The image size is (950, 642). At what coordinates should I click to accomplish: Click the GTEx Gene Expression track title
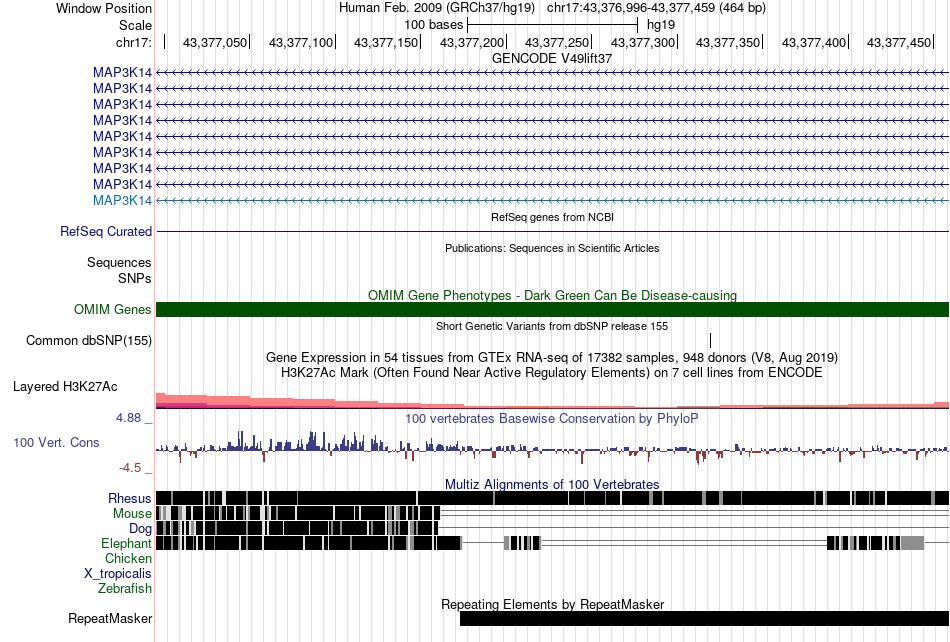[x=552, y=357]
